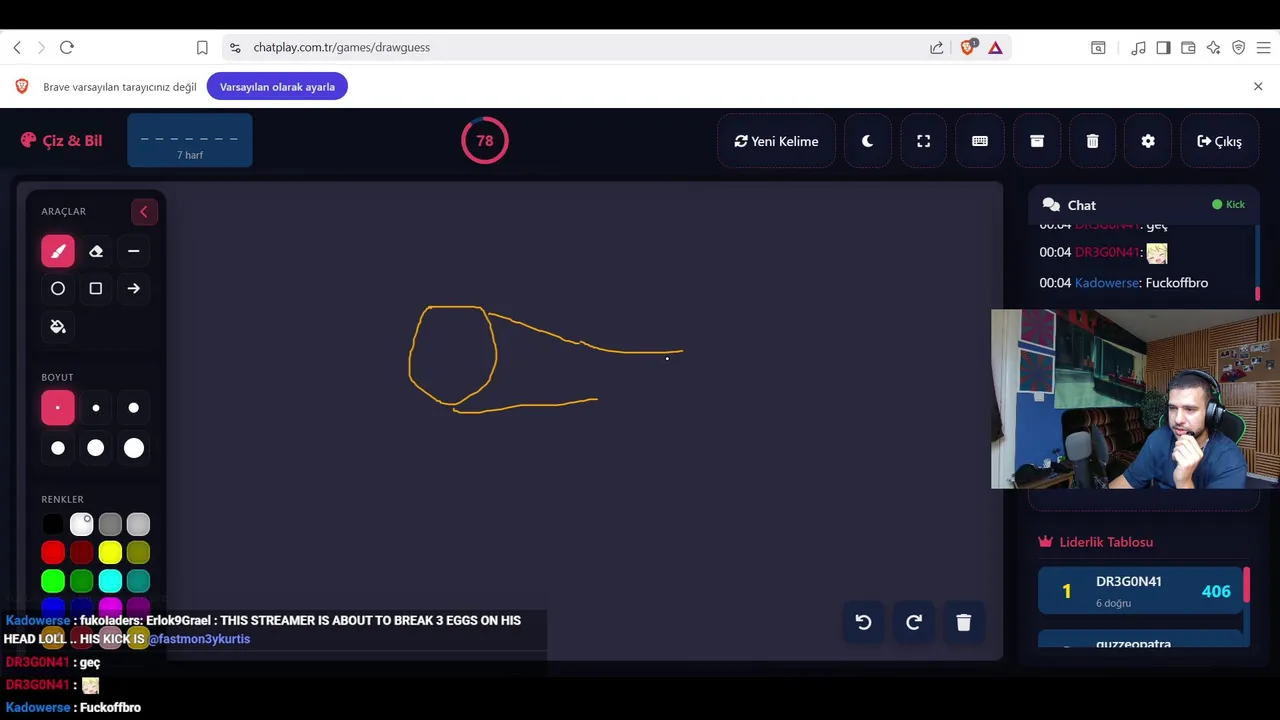The height and width of the screenshot is (720, 1280).
Task: Pick the cyan color swatch
Action: tap(110, 580)
